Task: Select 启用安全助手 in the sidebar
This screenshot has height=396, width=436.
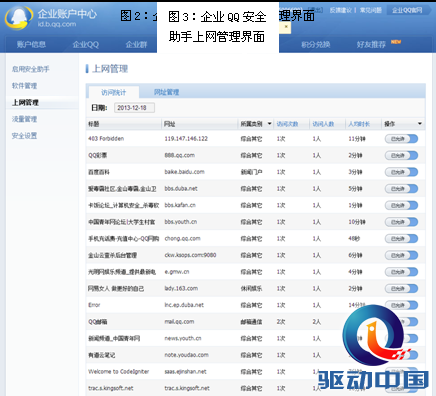Action: pyautogui.click(x=31, y=69)
